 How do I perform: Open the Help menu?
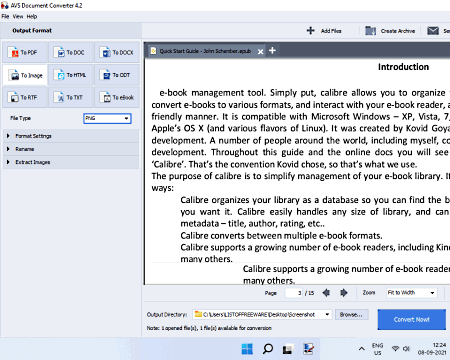32,16
